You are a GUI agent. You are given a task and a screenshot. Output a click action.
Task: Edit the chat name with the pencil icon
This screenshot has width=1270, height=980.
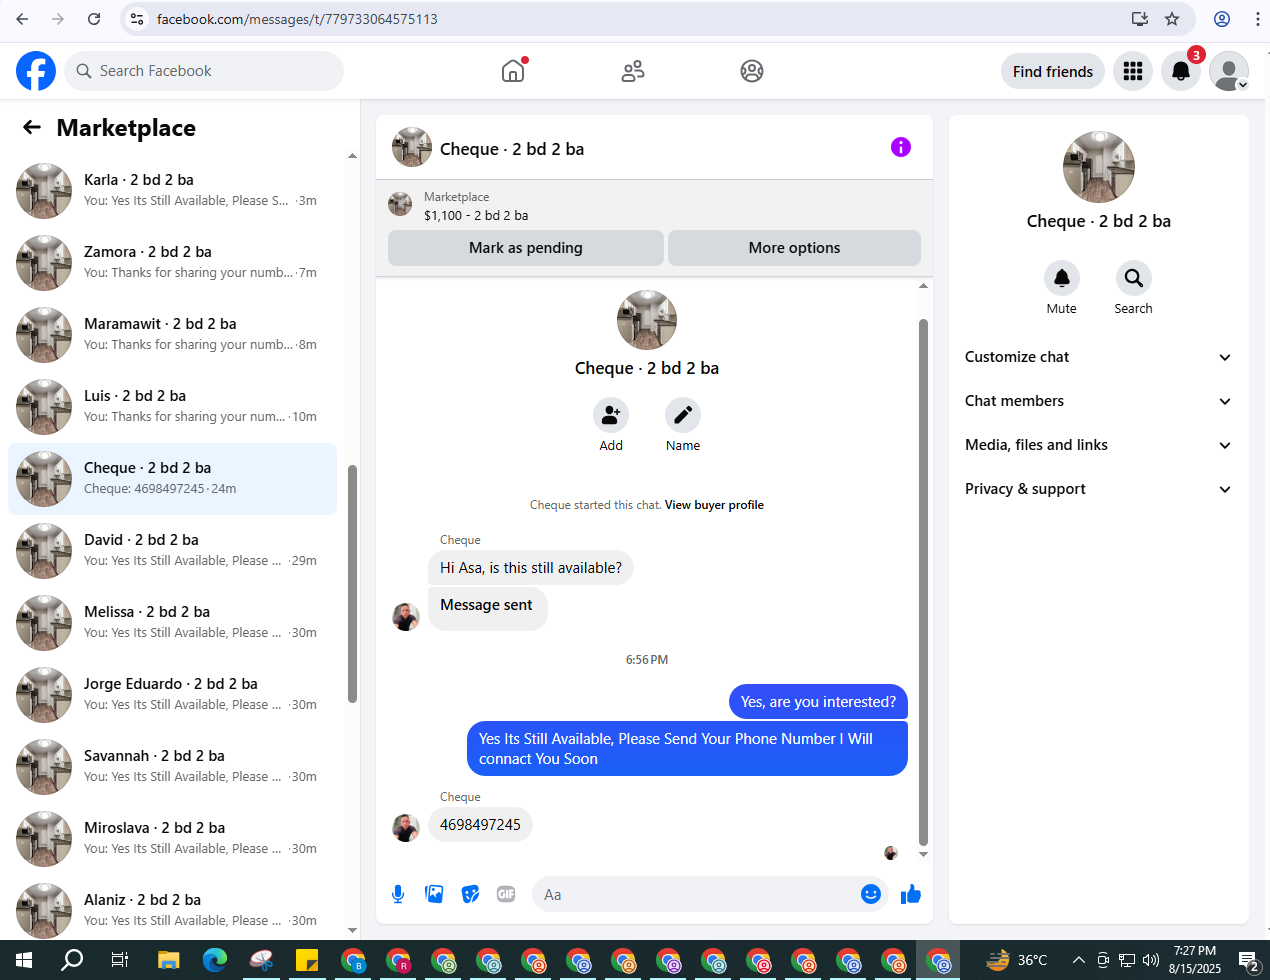683,415
